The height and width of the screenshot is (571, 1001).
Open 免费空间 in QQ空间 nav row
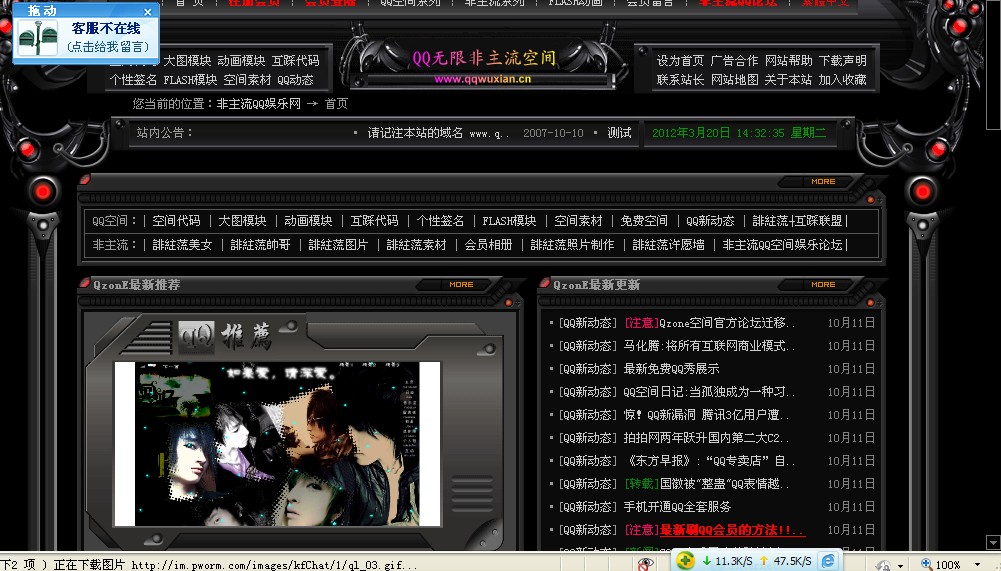click(644, 220)
